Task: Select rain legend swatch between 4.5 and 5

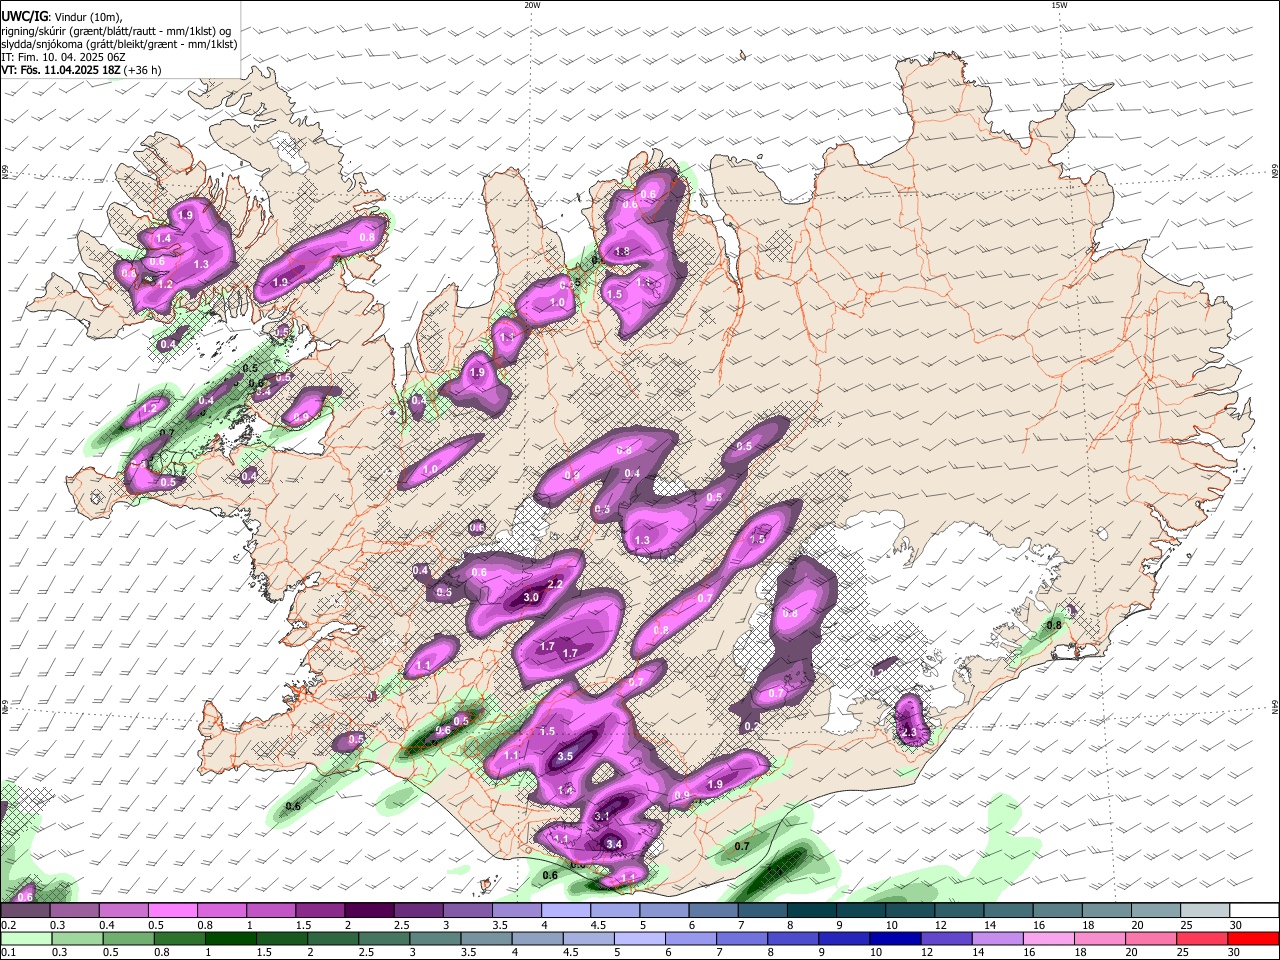Action: click(x=588, y=938)
